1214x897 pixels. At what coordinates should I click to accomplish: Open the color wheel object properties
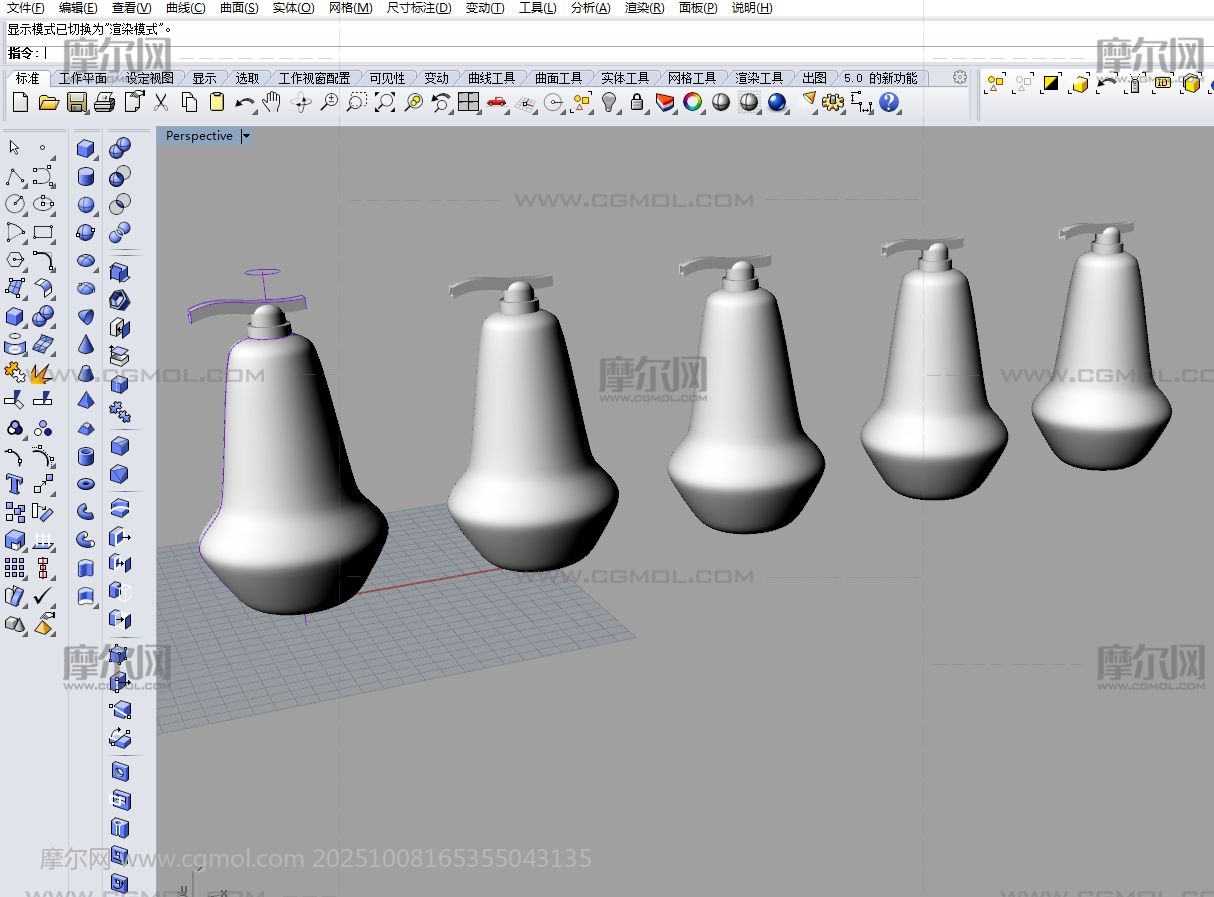pos(692,102)
